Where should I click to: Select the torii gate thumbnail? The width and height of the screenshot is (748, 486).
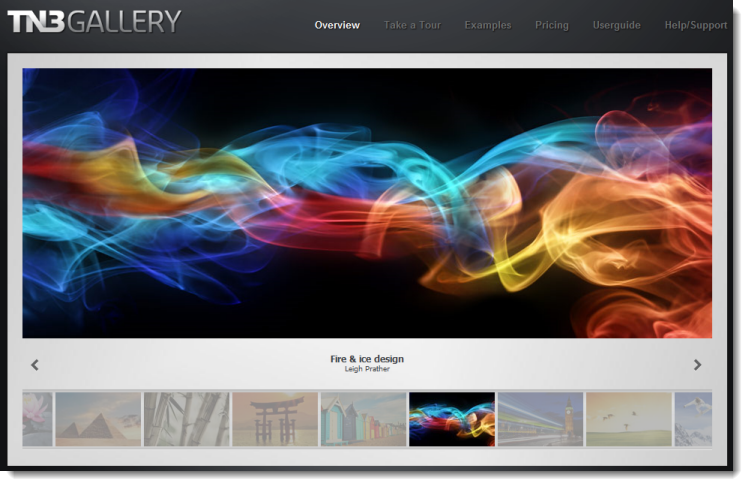[x=275, y=419]
